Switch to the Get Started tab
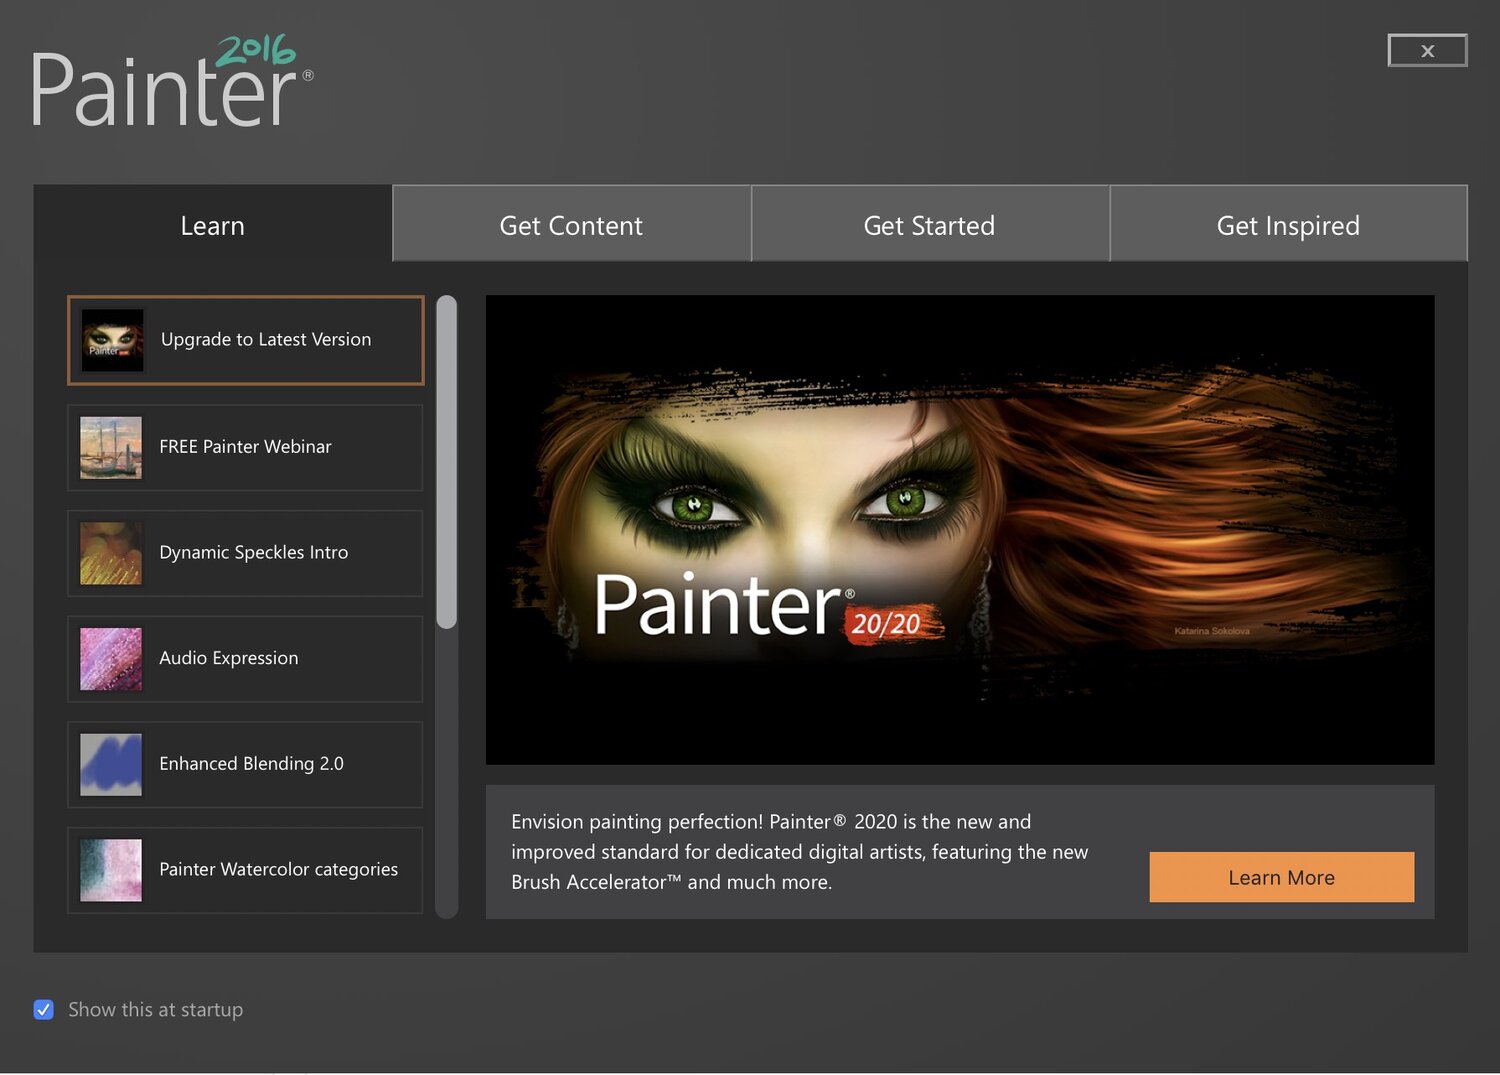The width and height of the screenshot is (1500, 1075). coord(930,225)
